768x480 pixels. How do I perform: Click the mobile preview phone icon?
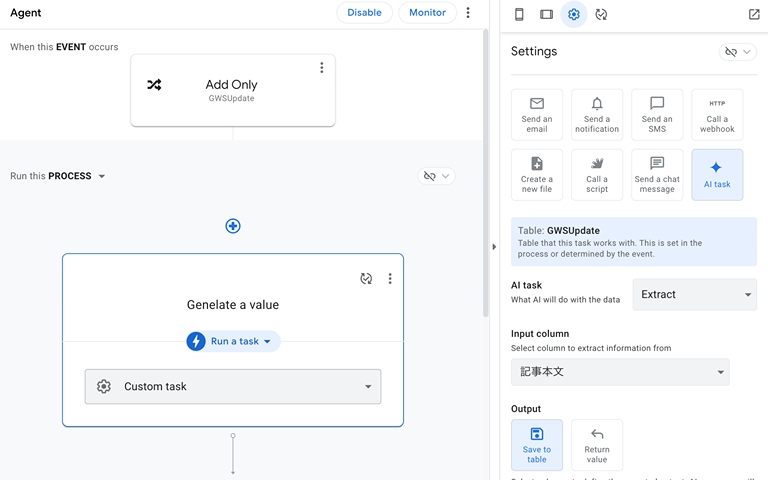click(x=519, y=14)
